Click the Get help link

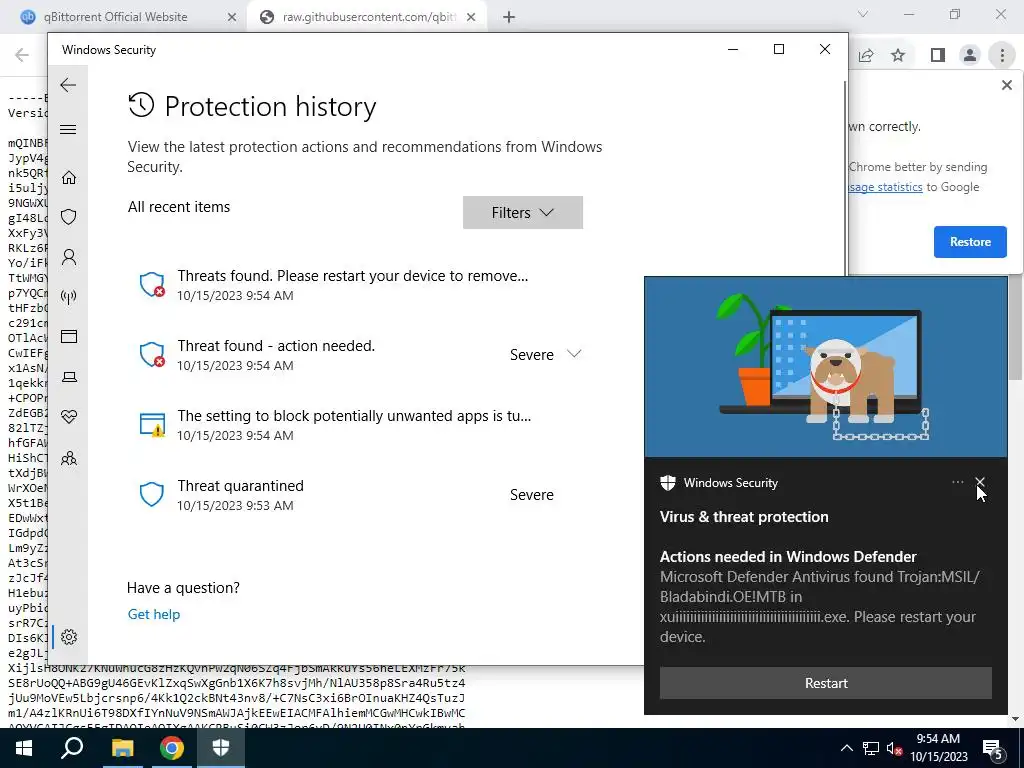[153, 614]
